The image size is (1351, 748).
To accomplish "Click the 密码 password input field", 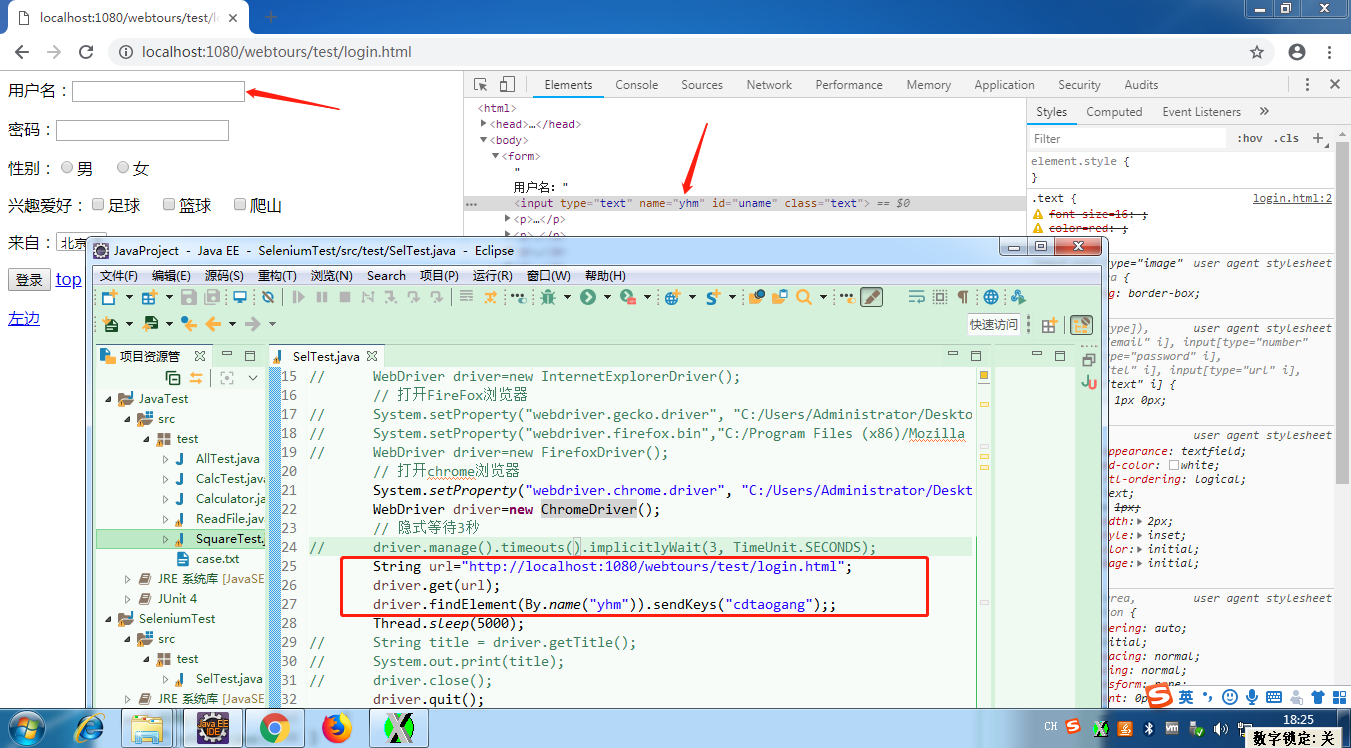I will pos(142,130).
